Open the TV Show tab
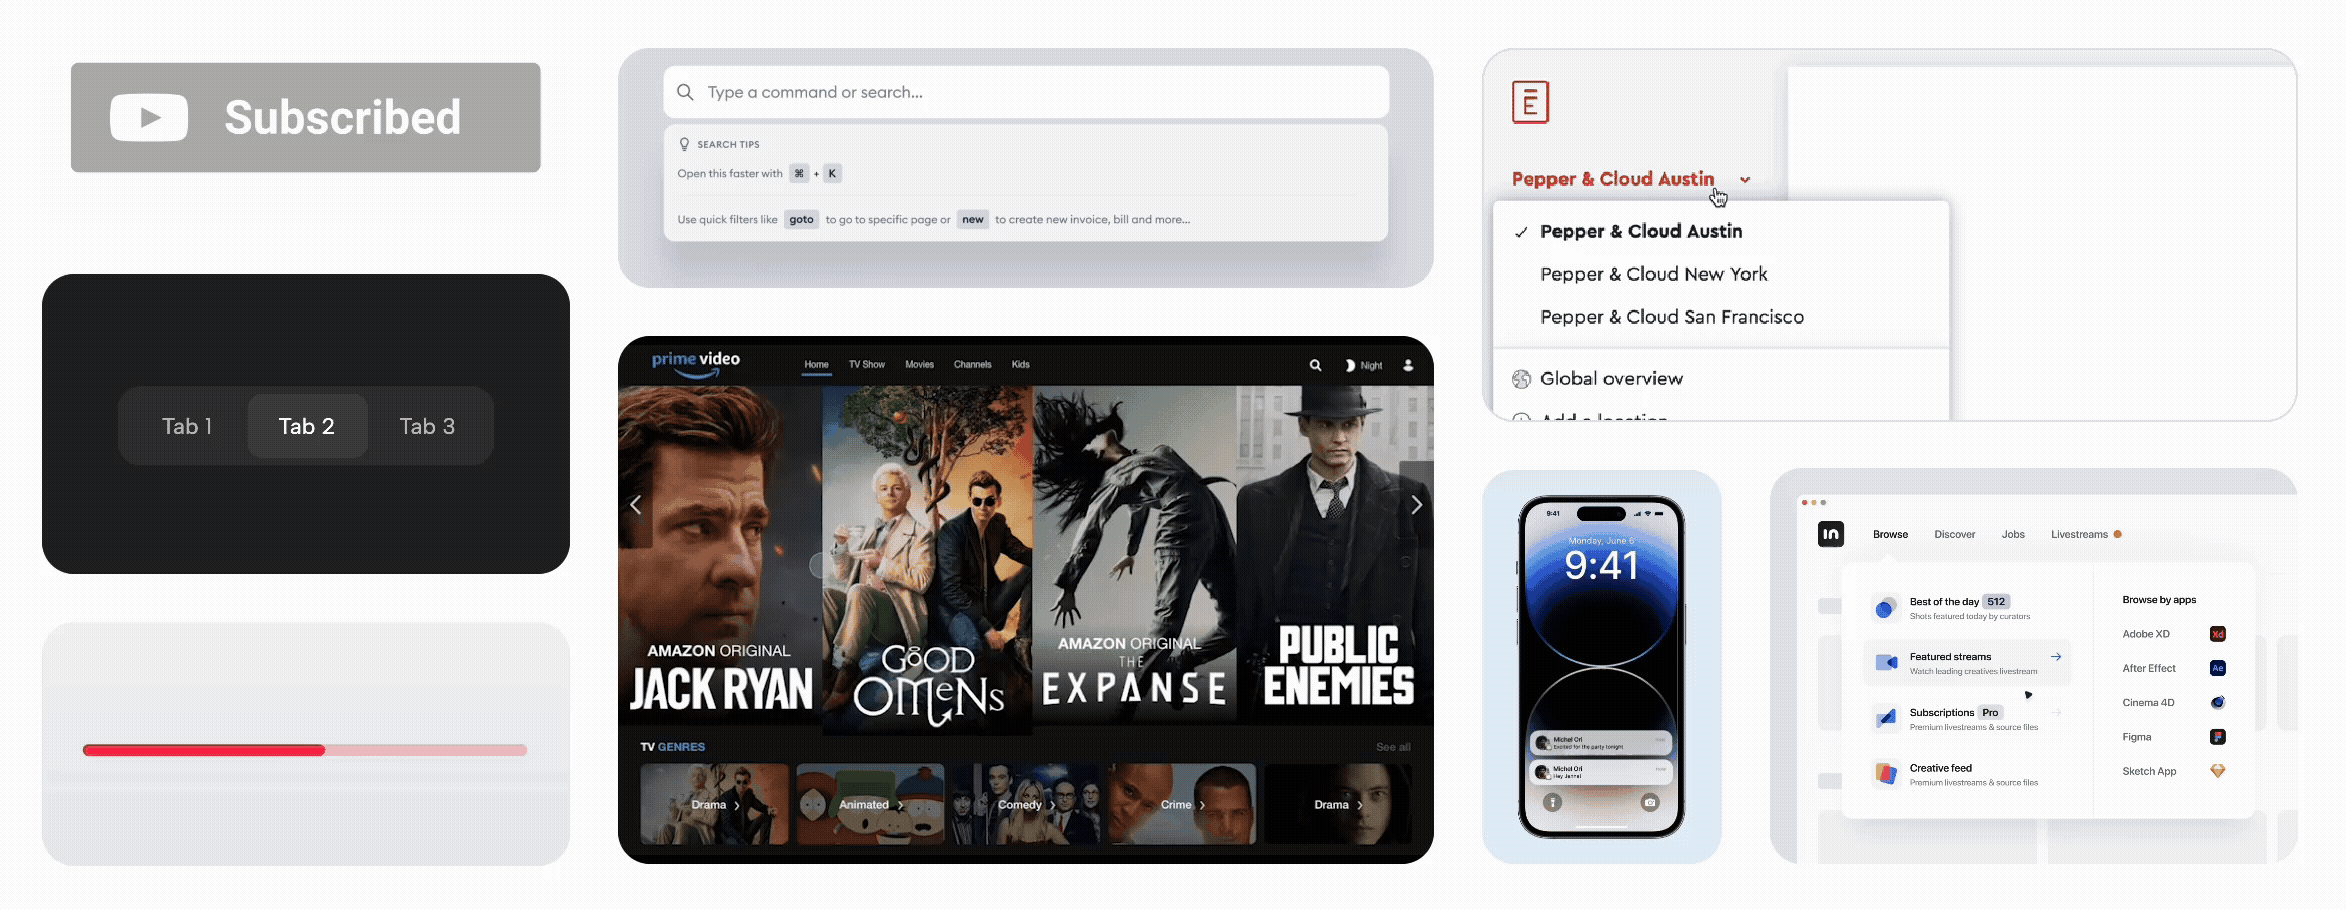The width and height of the screenshot is (2346, 910). pyautogui.click(x=867, y=365)
